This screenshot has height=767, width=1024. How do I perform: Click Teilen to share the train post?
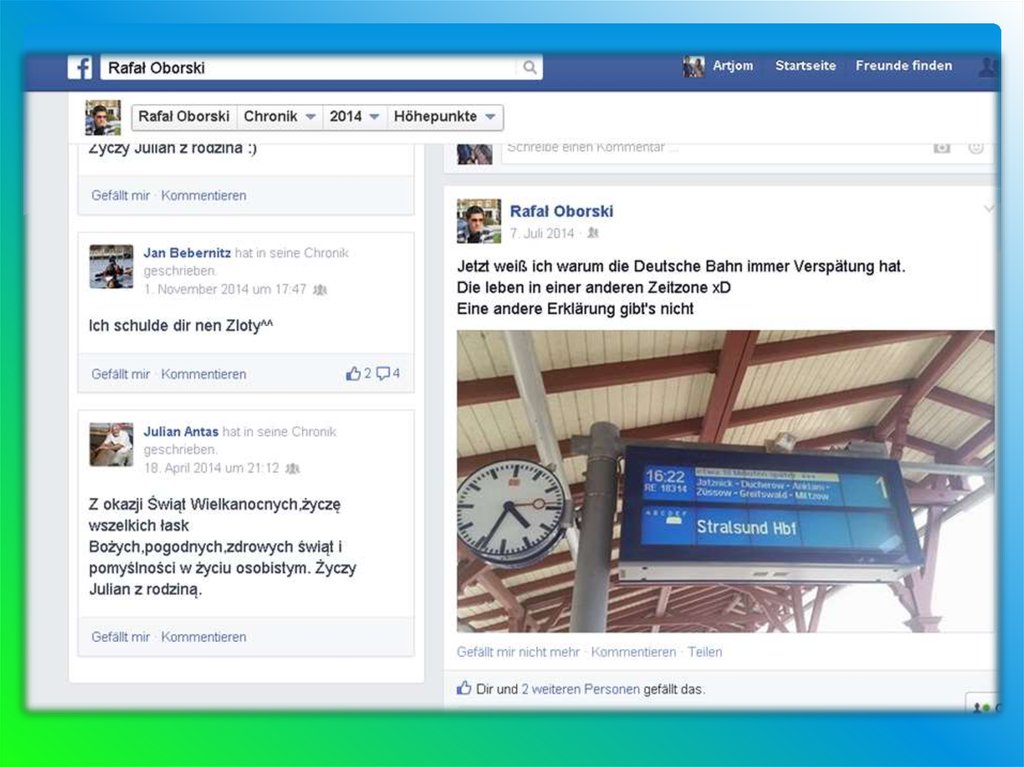[704, 652]
